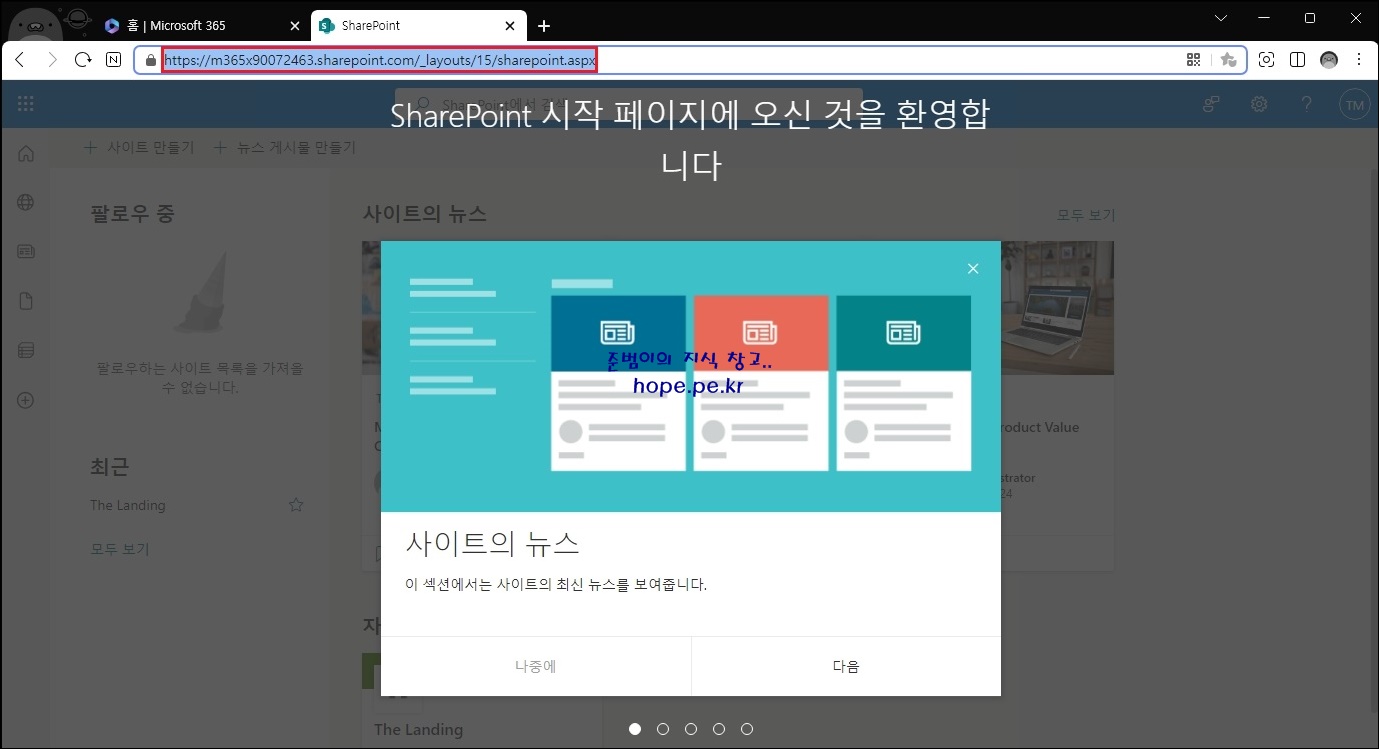Click the bookmark star icon in address bar
The height and width of the screenshot is (749, 1379).
tap(1228, 60)
